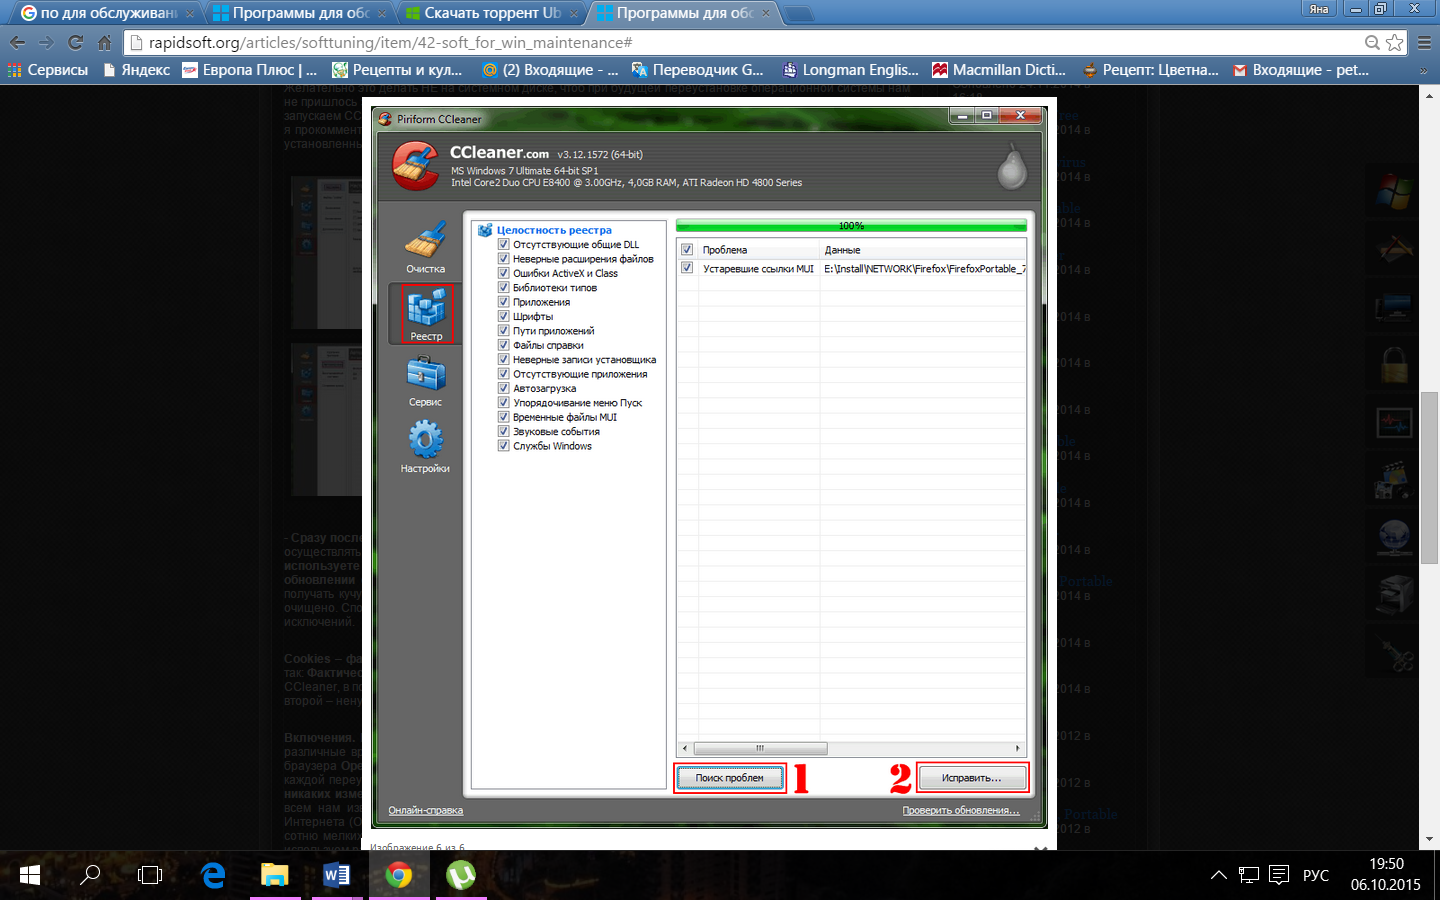Screen dimensions: 1440x900
Task: Toggle the select-all checkbox beside the Проблема column
Action: click(x=687, y=249)
